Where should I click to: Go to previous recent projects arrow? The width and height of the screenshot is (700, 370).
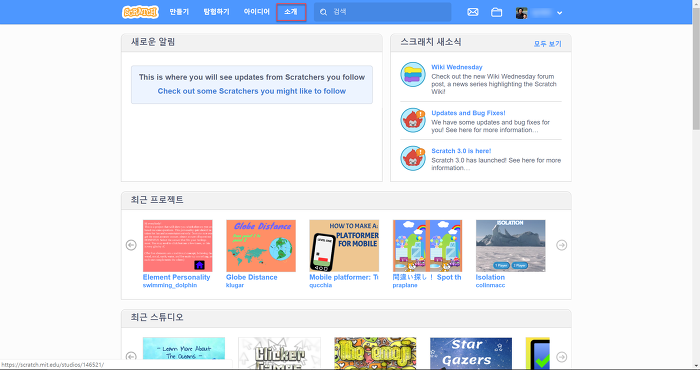click(x=131, y=245)
